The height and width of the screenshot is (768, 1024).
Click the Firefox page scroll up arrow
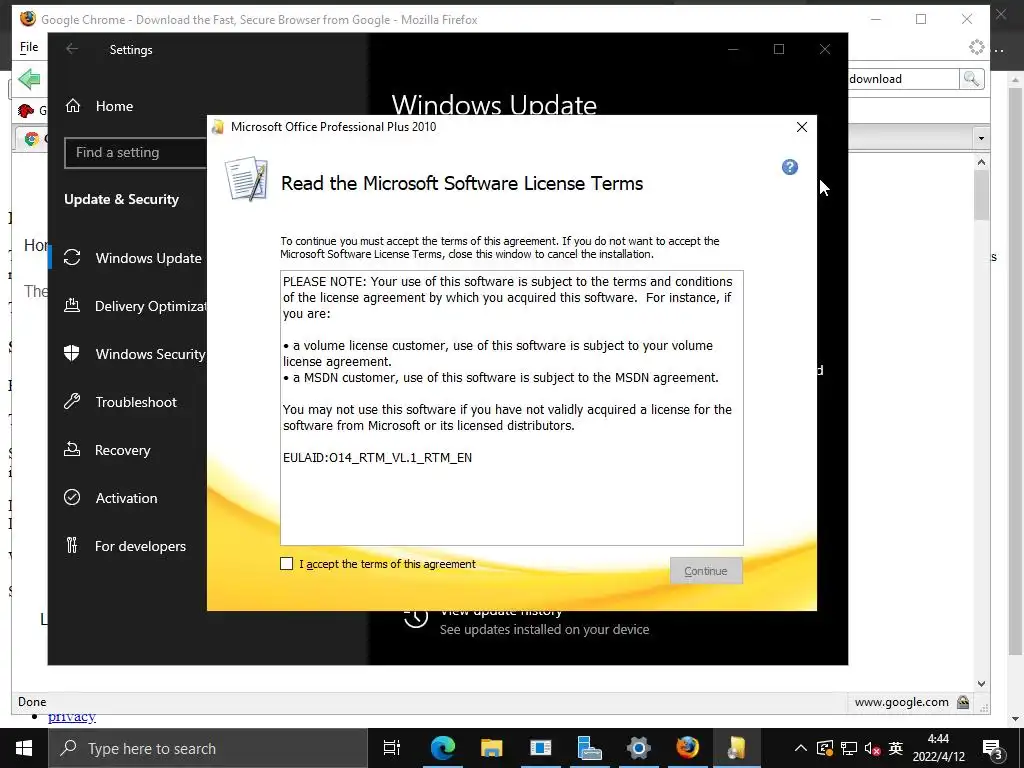coord(982,161)
